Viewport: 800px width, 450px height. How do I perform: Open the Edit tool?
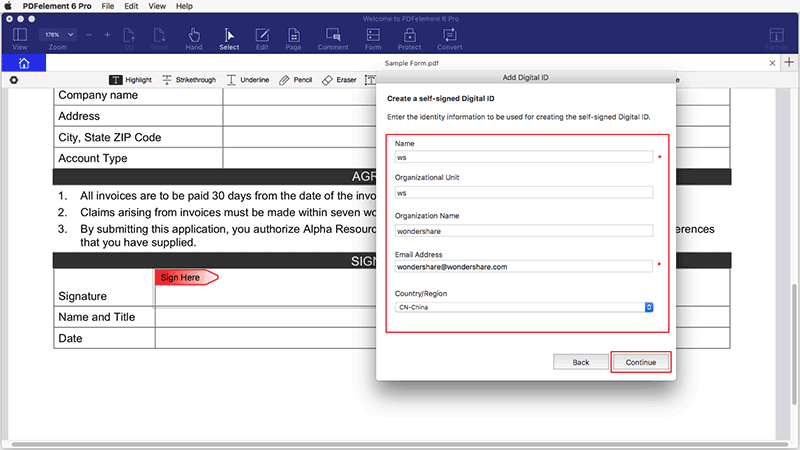click(x=262, y=39)
